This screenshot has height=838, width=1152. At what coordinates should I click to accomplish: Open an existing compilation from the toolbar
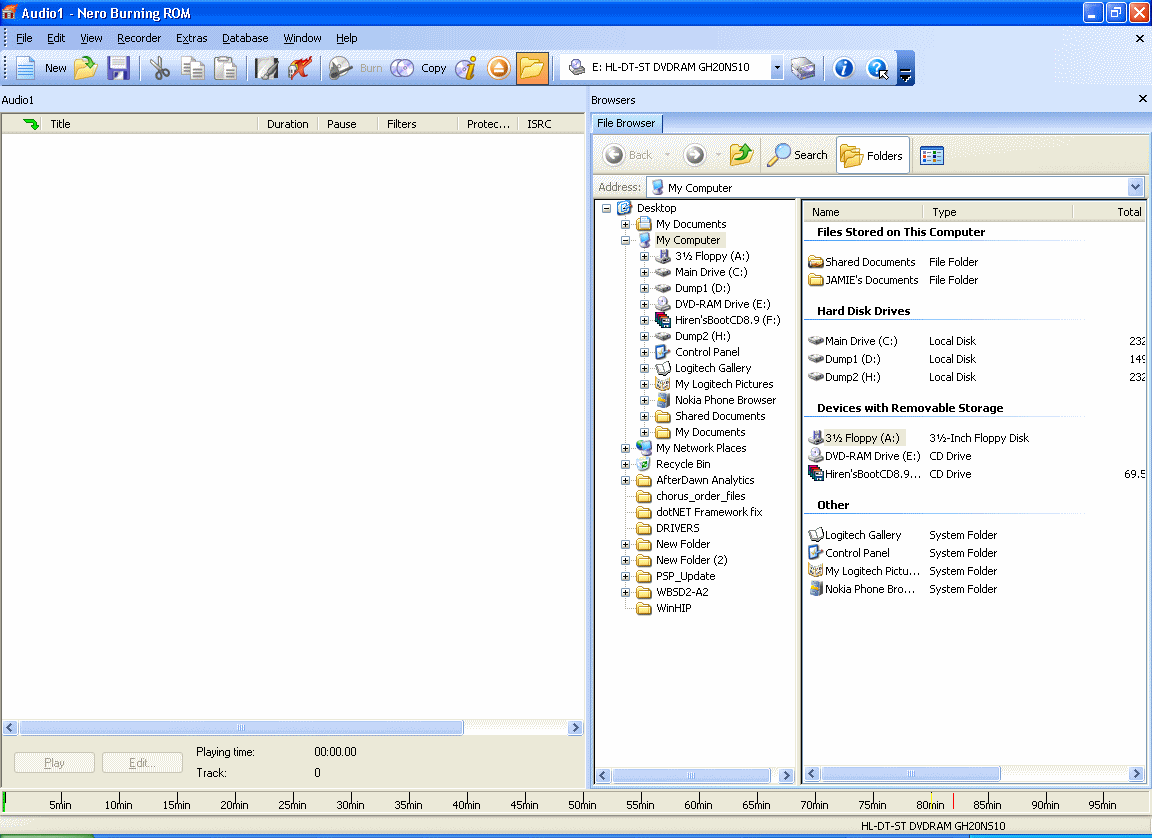(x=86, y=68)
